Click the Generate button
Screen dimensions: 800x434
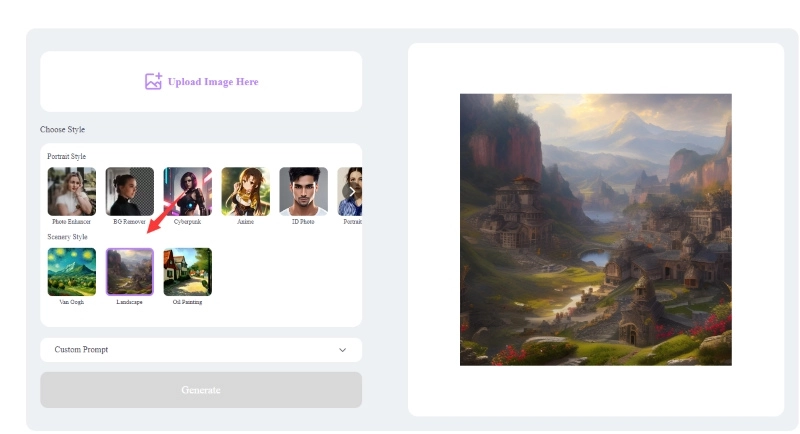coord(201,390)
